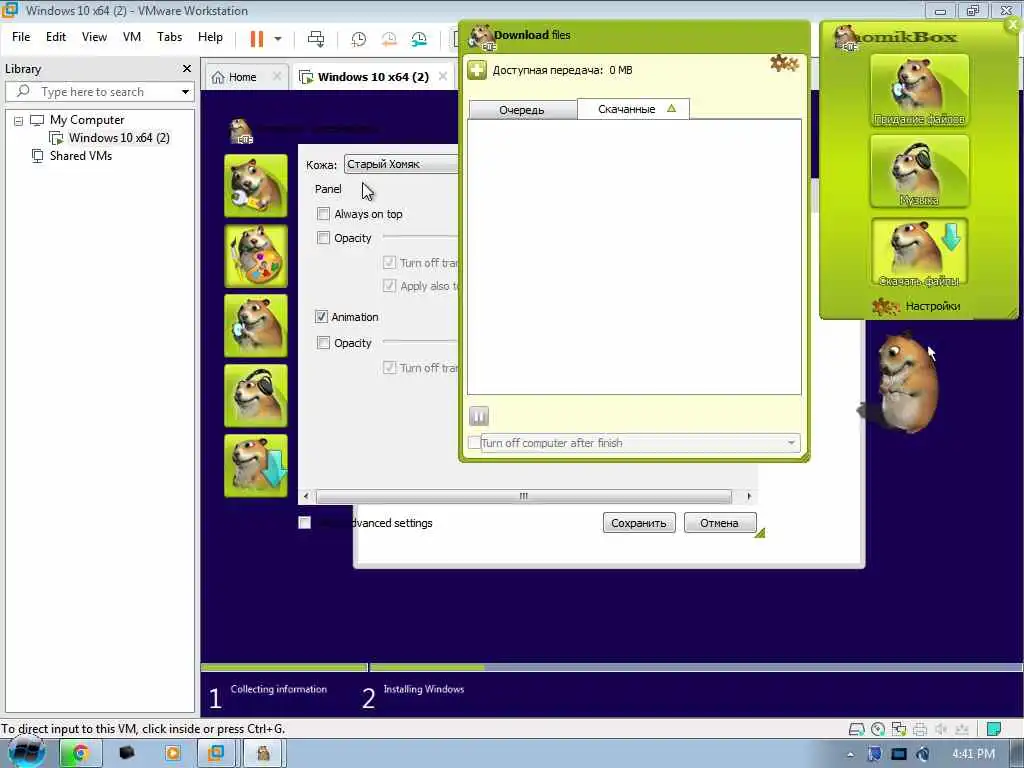Open the Tabs menu

click(x=169, y=37)
